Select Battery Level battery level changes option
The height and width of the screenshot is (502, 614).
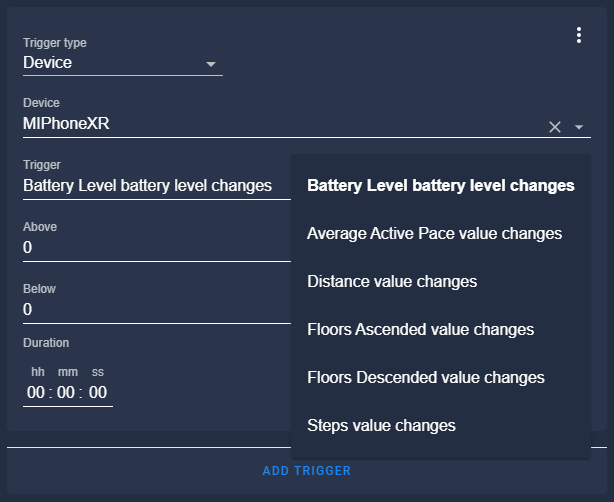tap(440, 185)
